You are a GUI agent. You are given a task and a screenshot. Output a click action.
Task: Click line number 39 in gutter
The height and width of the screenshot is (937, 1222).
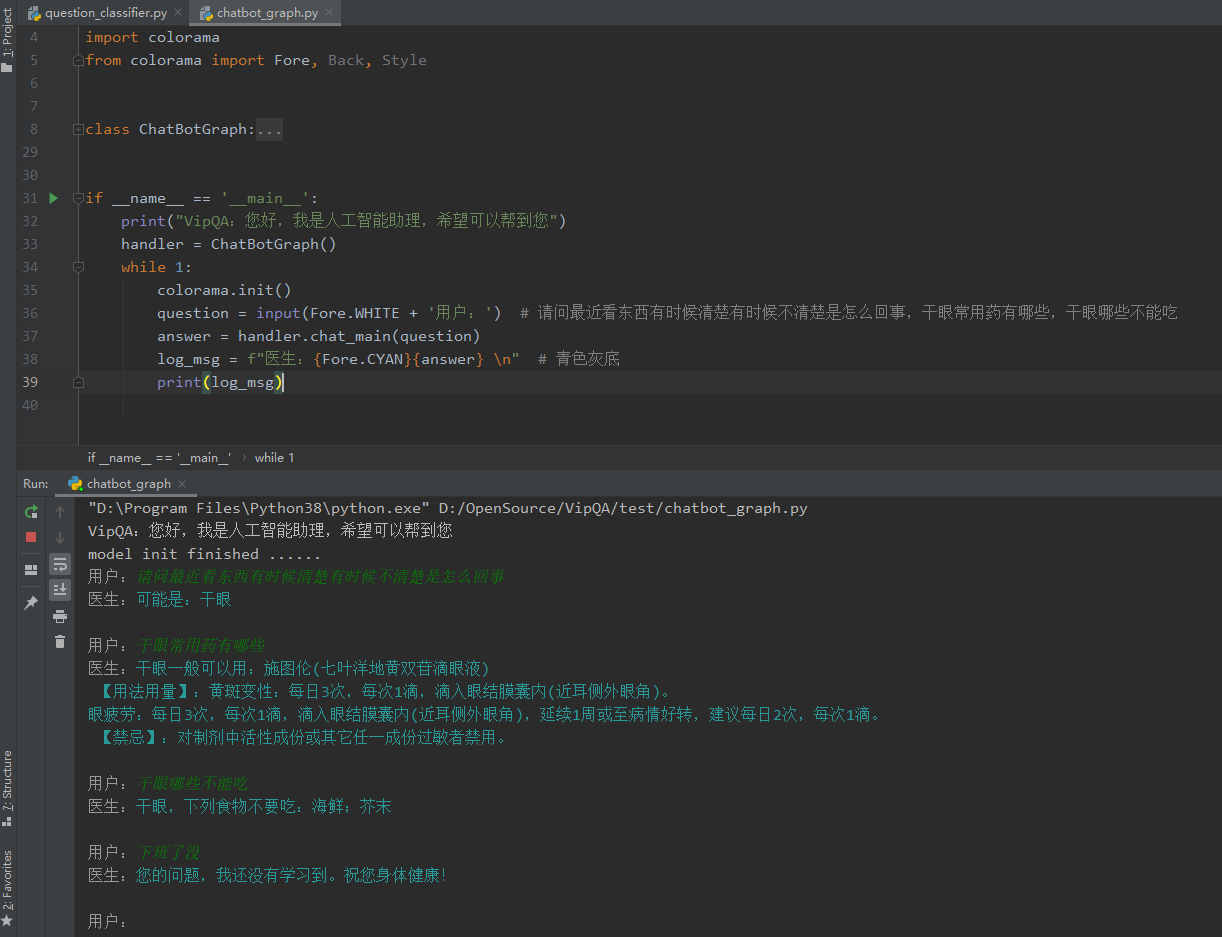pos(29,382)
